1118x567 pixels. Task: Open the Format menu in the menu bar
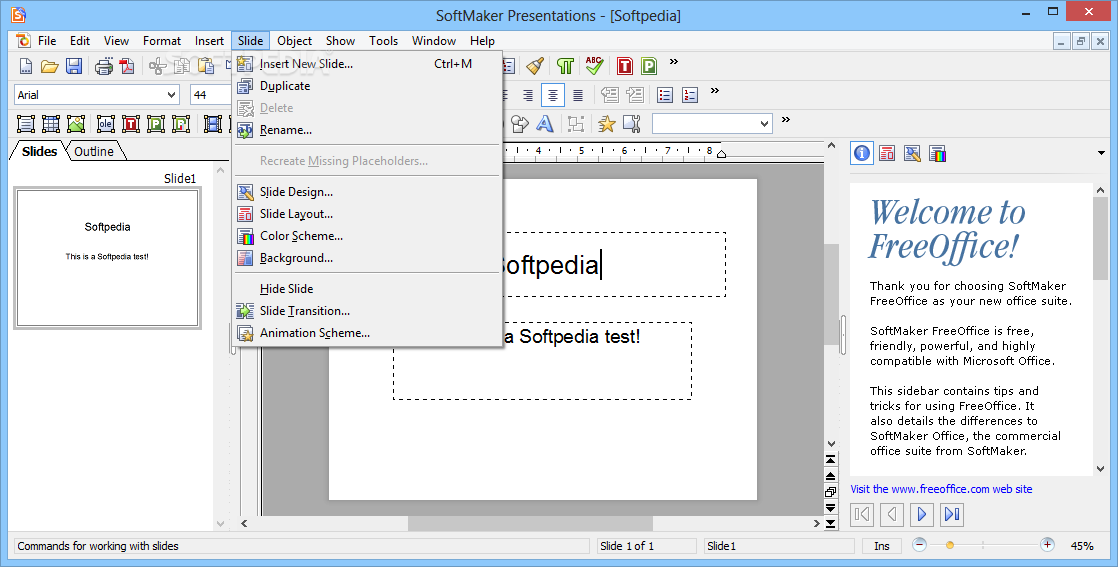162,41
